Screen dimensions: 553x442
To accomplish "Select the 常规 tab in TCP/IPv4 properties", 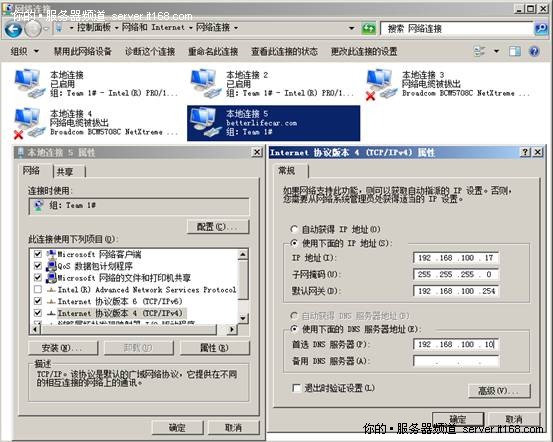I will click(x=287, y=171).
